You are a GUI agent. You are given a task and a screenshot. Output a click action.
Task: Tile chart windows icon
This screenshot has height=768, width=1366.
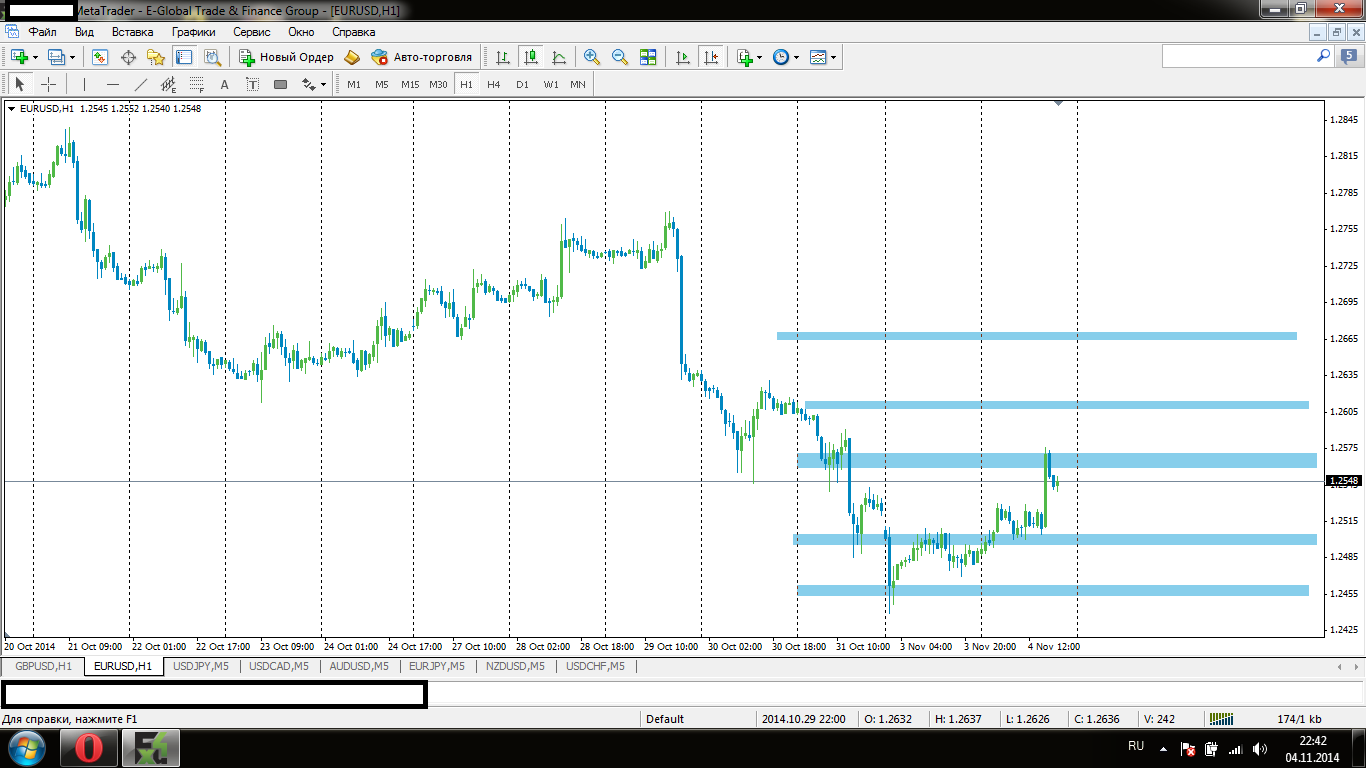pyautogui.click(x=648, y=57)
